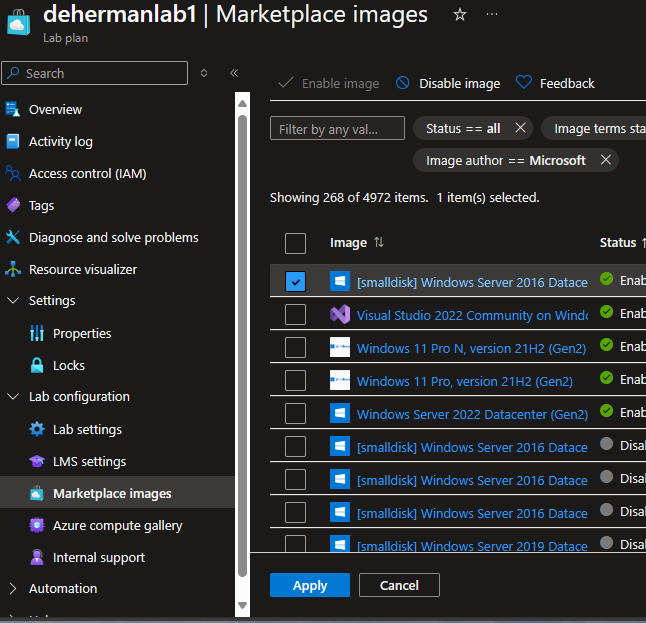Open Feedback with the heart icon
The width and height of the screenshot is (646, 623).
click(555, 83)
